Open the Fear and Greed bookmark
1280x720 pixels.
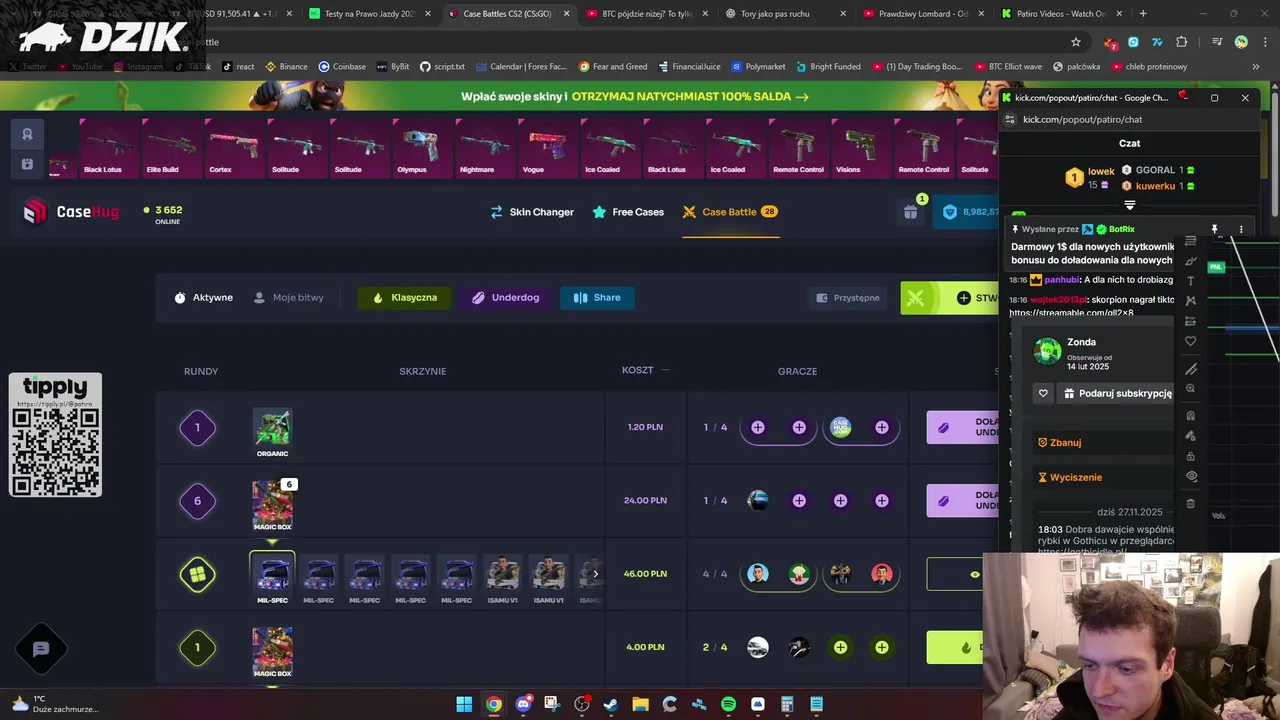(612, 67)
